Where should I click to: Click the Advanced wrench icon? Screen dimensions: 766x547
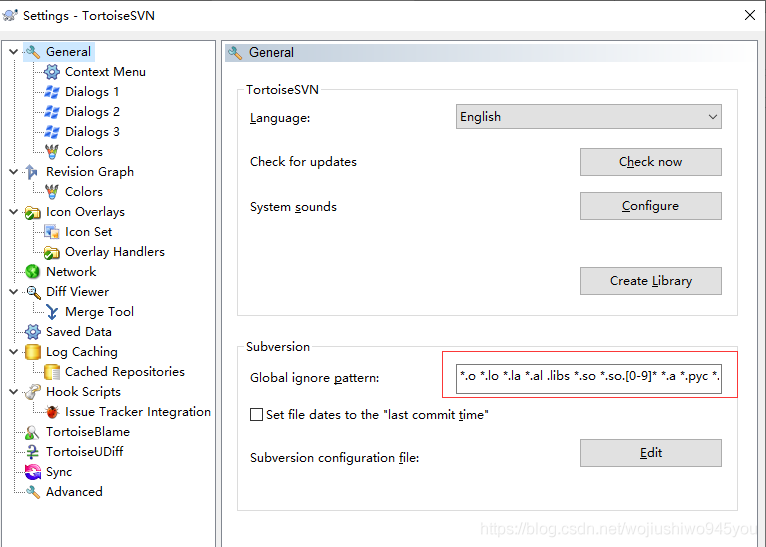pos(33,492)
